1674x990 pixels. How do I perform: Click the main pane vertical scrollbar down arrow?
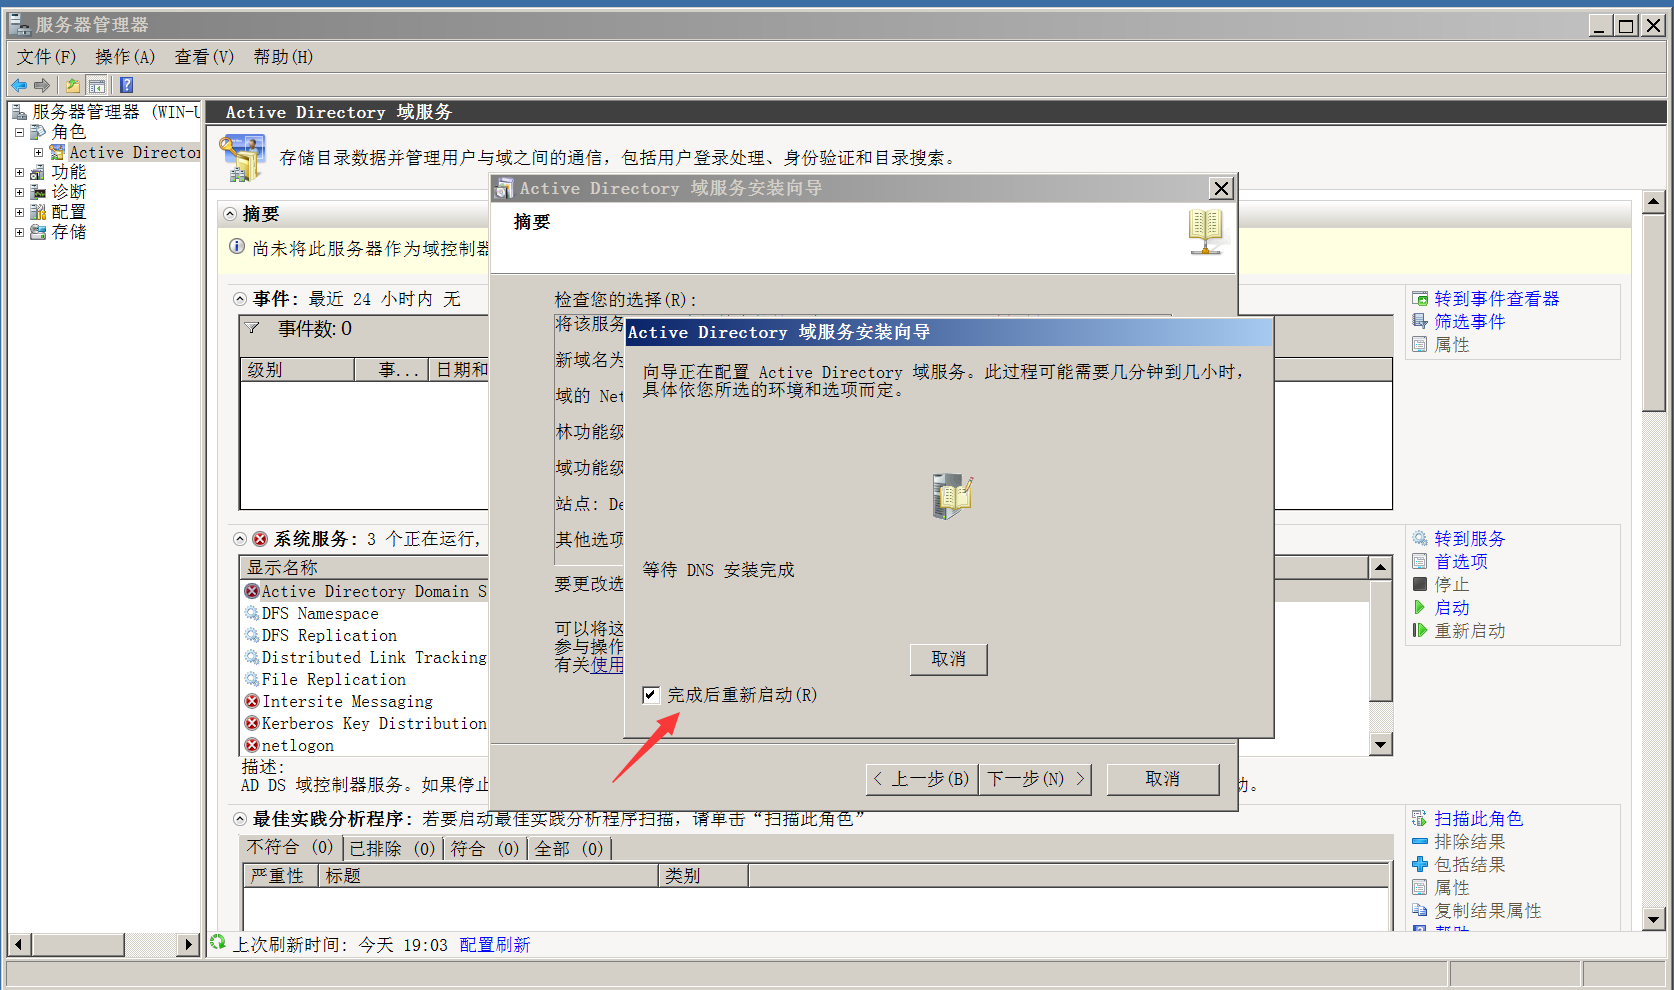[x=1653, y=918]
